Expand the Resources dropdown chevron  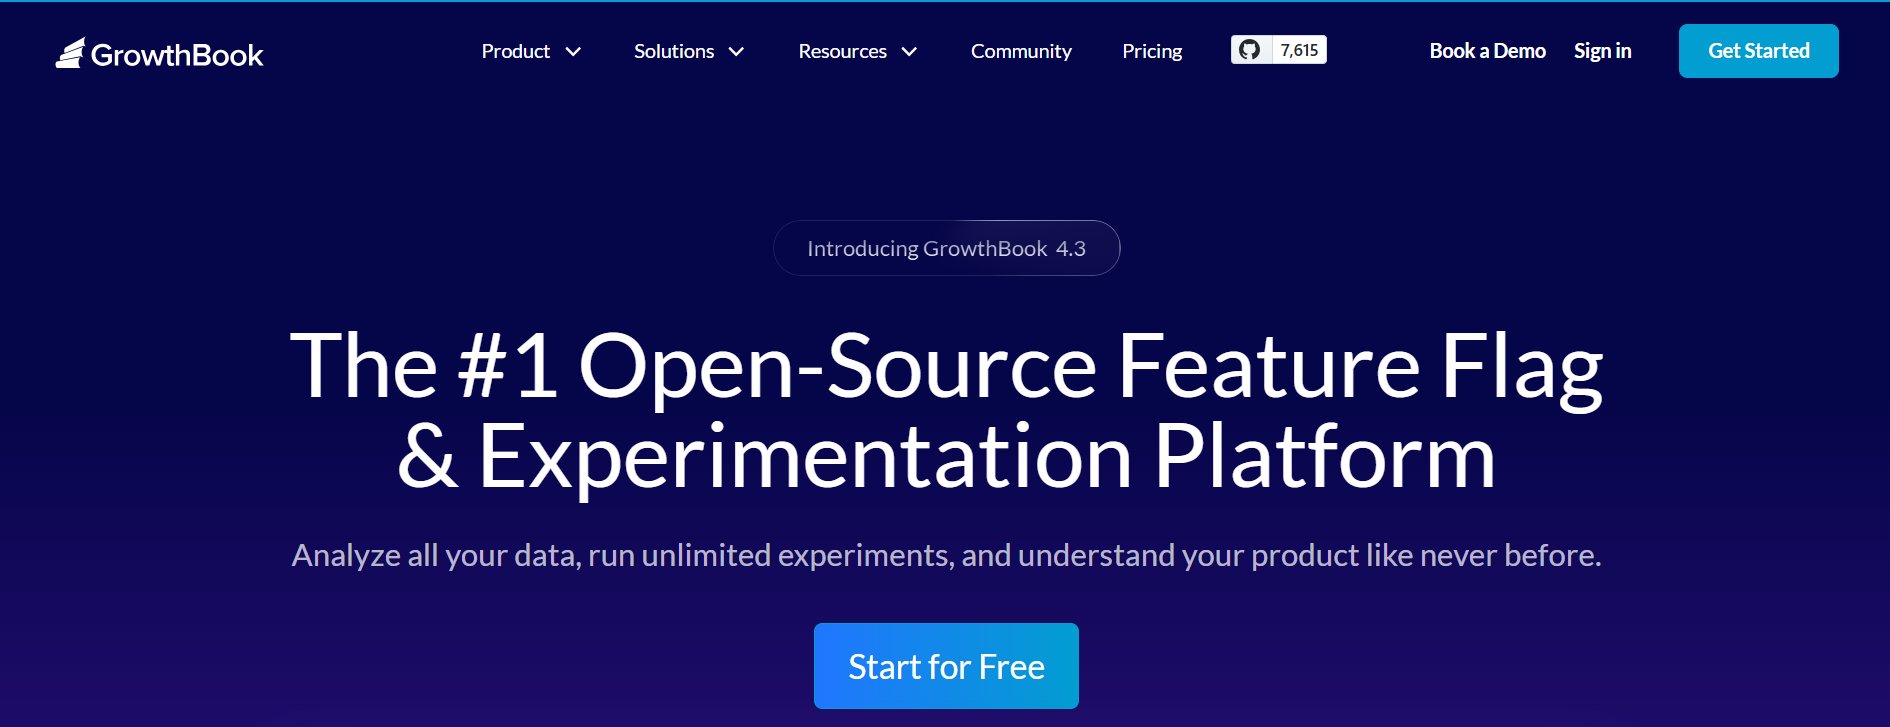point(909,52)
